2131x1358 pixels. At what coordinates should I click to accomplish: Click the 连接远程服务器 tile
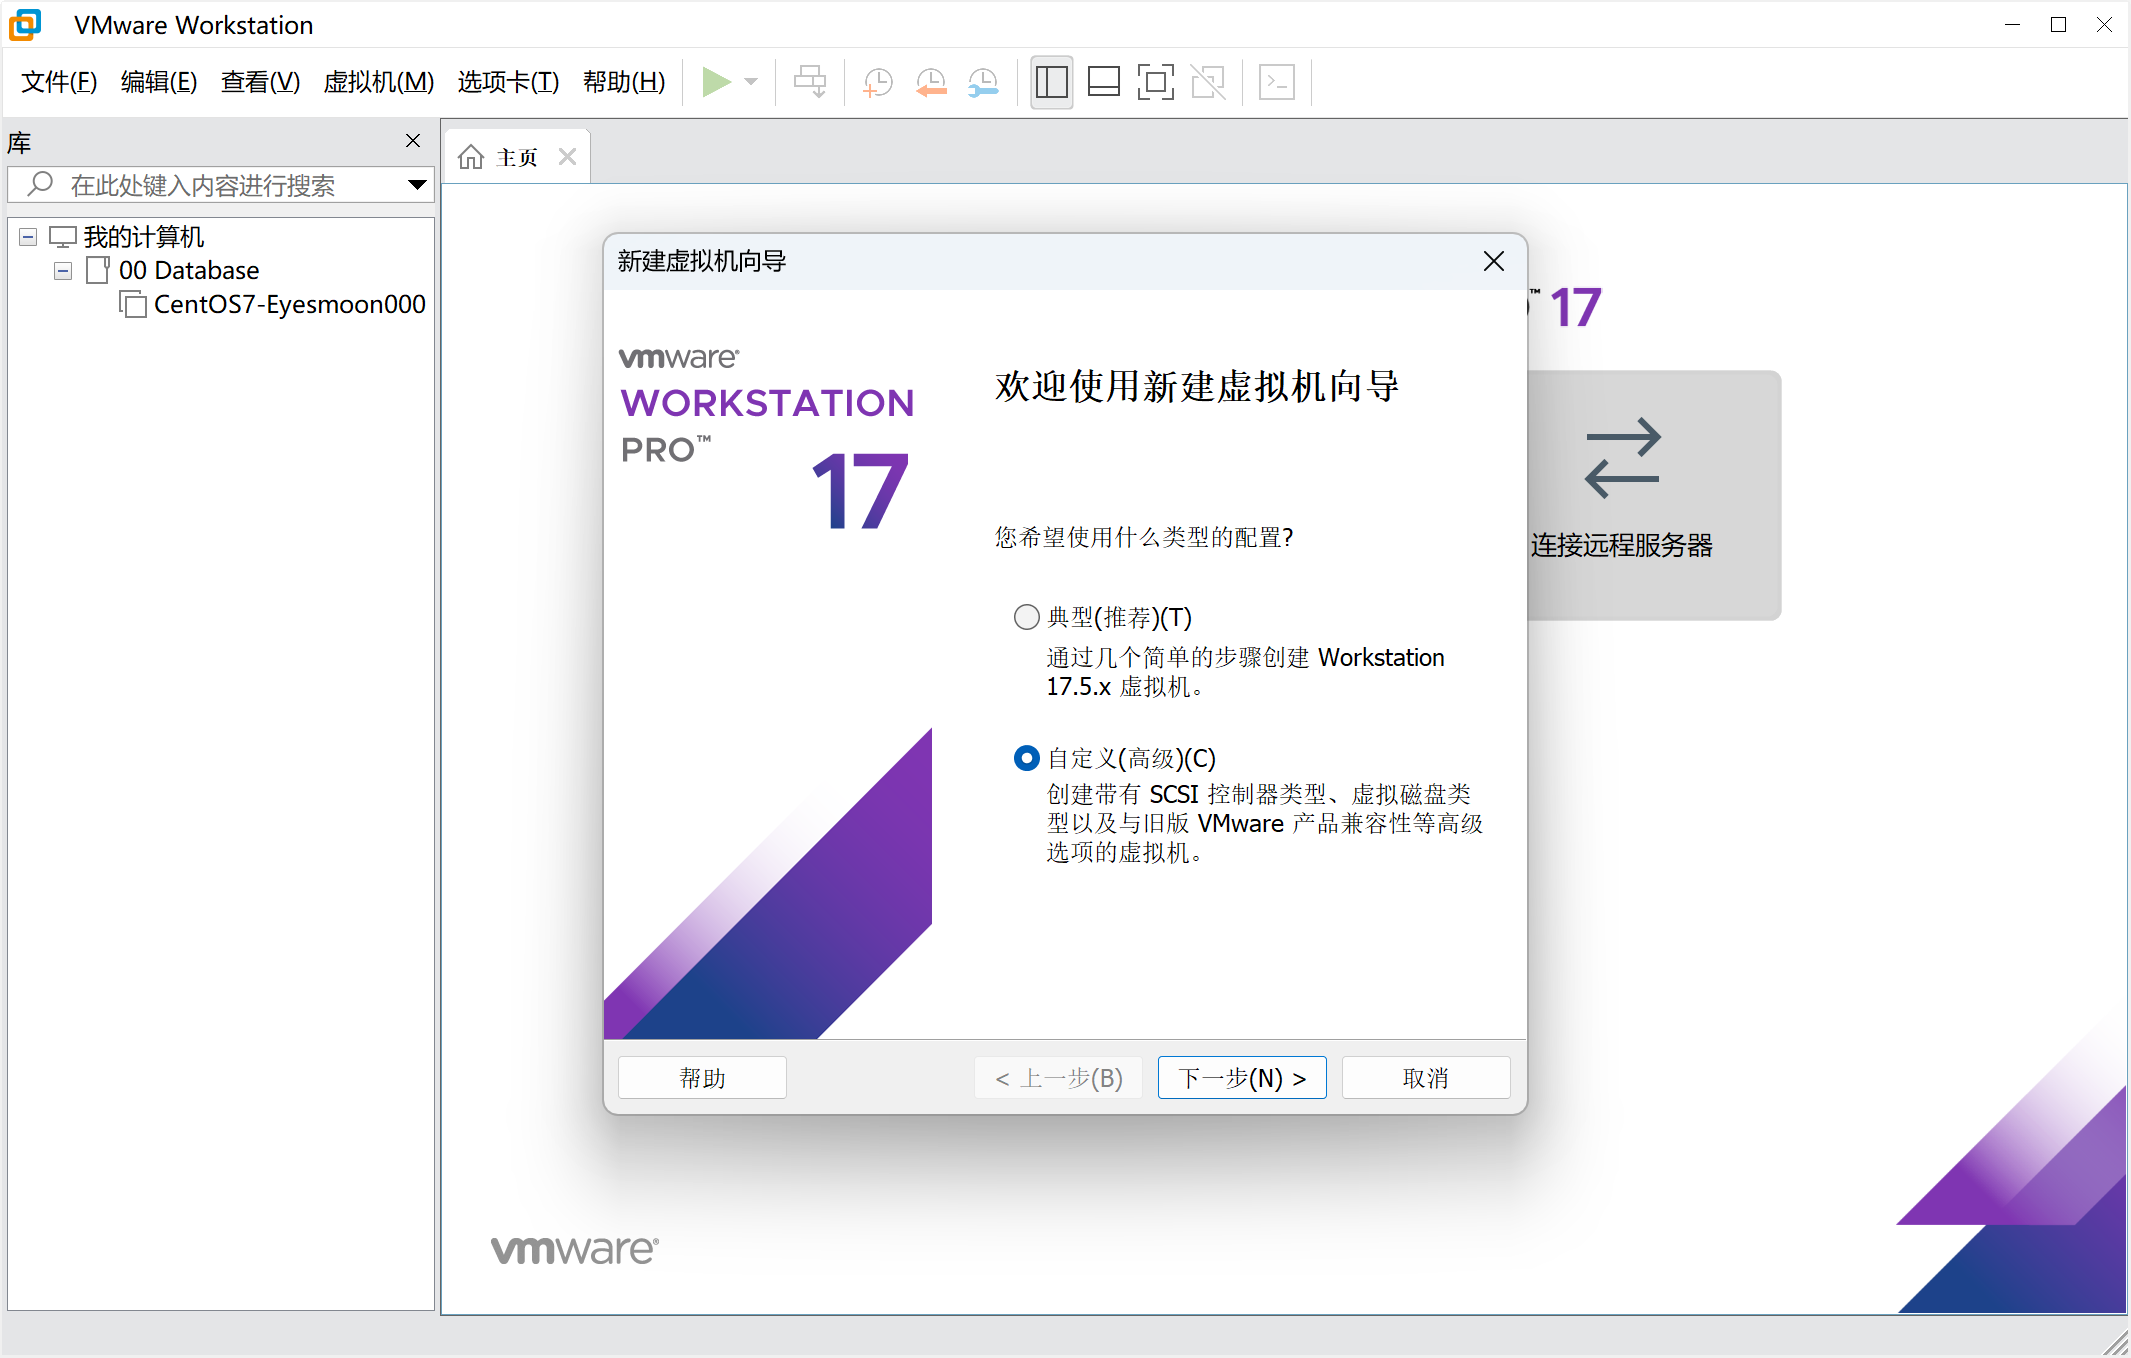pos(1654,495)
